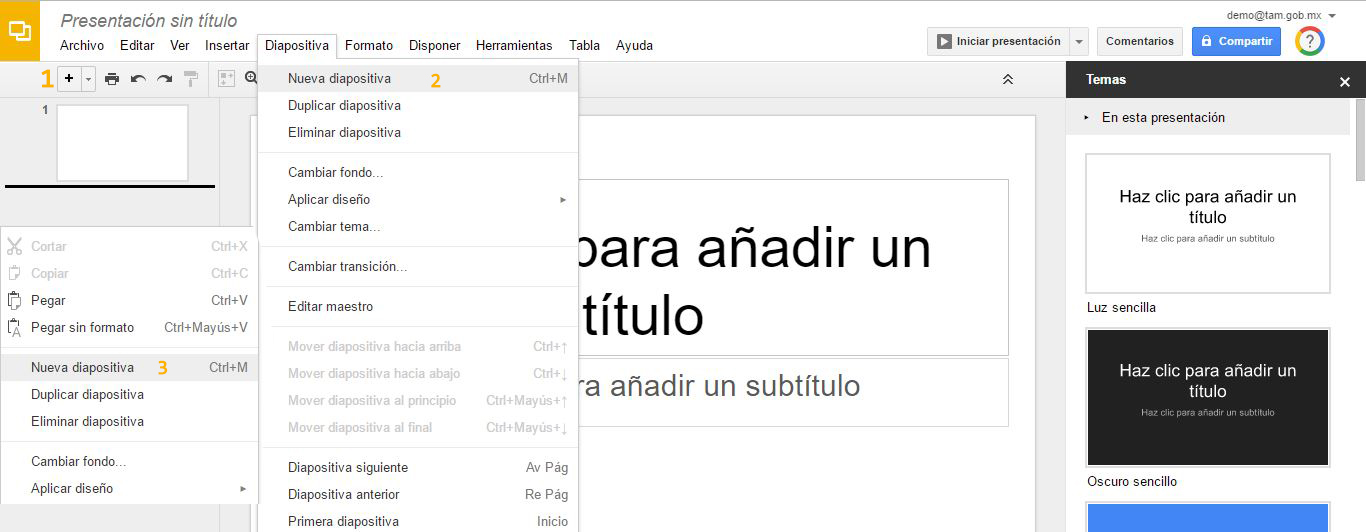Choose Cambiar fondo in context menu
Image resolution: width=1366 pixels, height=532 pixels.
pyautogui.click(x=129, y=461)
